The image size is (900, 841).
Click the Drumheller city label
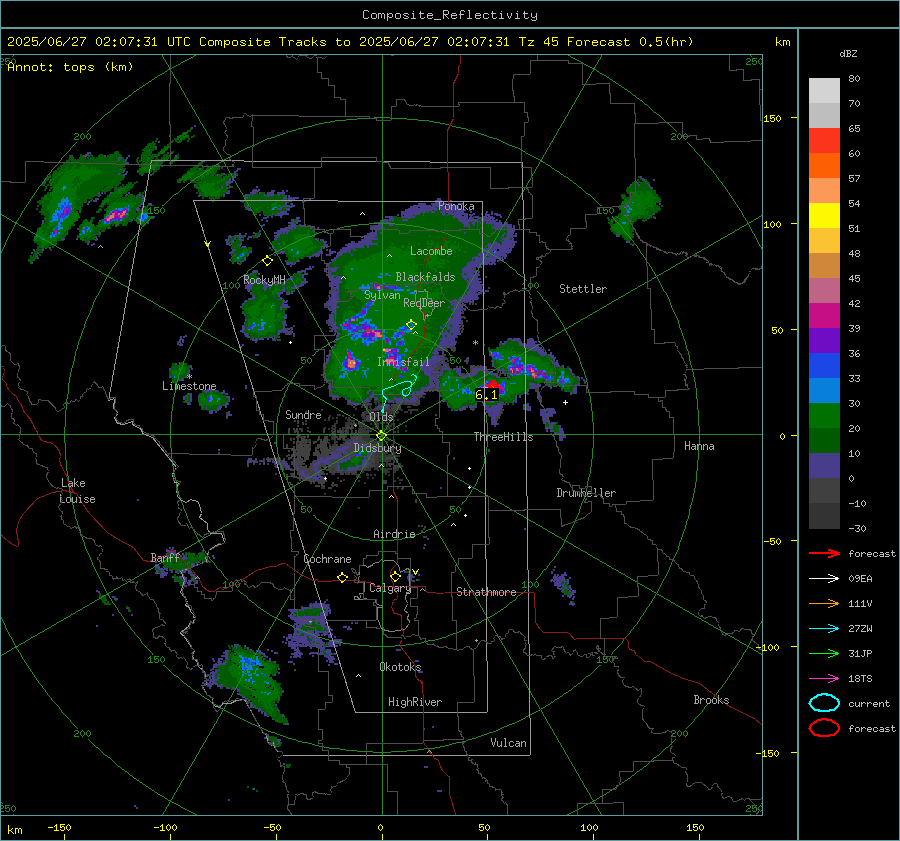(x=586, y=493)
